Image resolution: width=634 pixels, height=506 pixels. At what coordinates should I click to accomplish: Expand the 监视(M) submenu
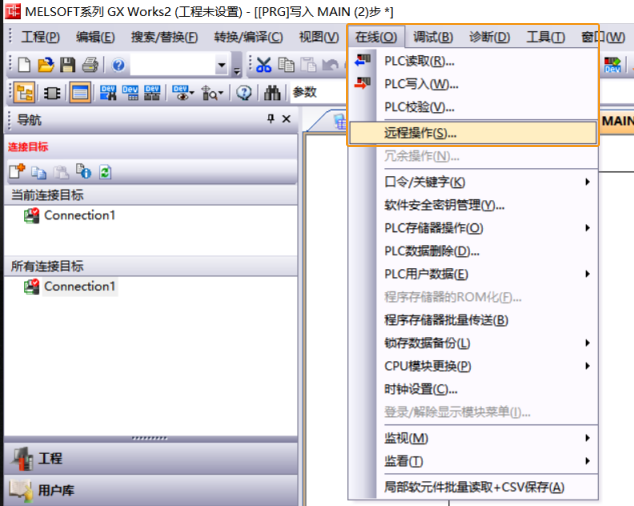tap(473, 438)
